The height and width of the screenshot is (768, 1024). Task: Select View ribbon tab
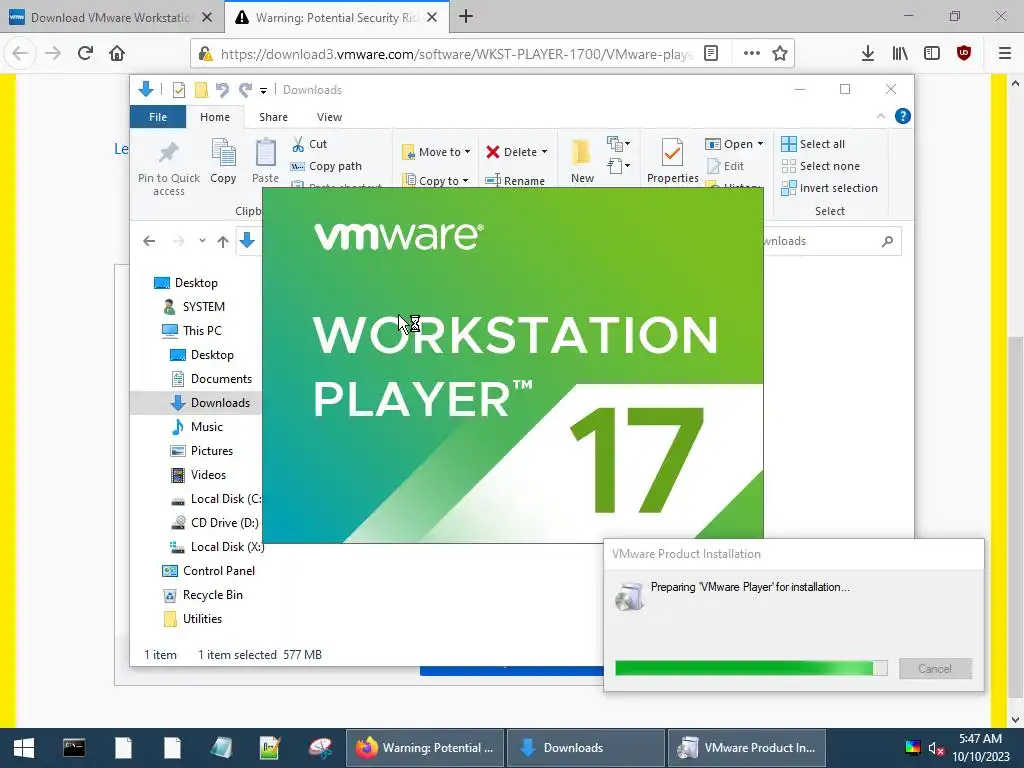(329, 117)
